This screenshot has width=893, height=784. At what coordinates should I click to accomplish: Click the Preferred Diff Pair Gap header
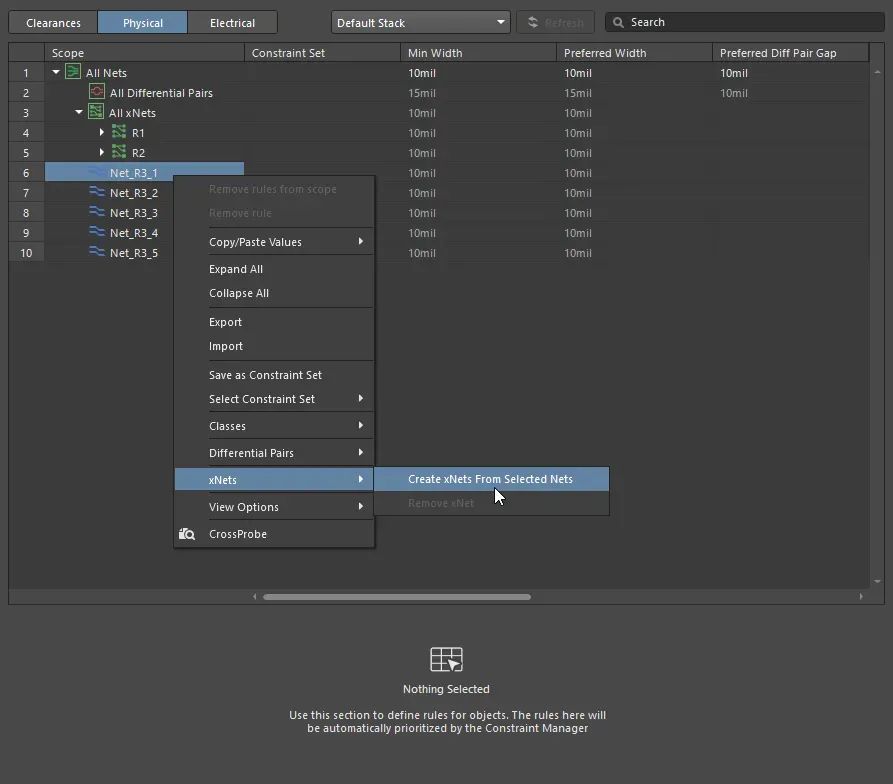point(790,53)
